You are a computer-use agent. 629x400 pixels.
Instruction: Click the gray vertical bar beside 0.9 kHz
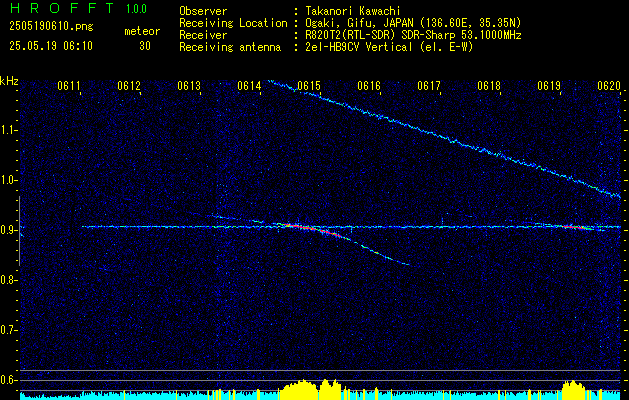(x=19, y=231)
